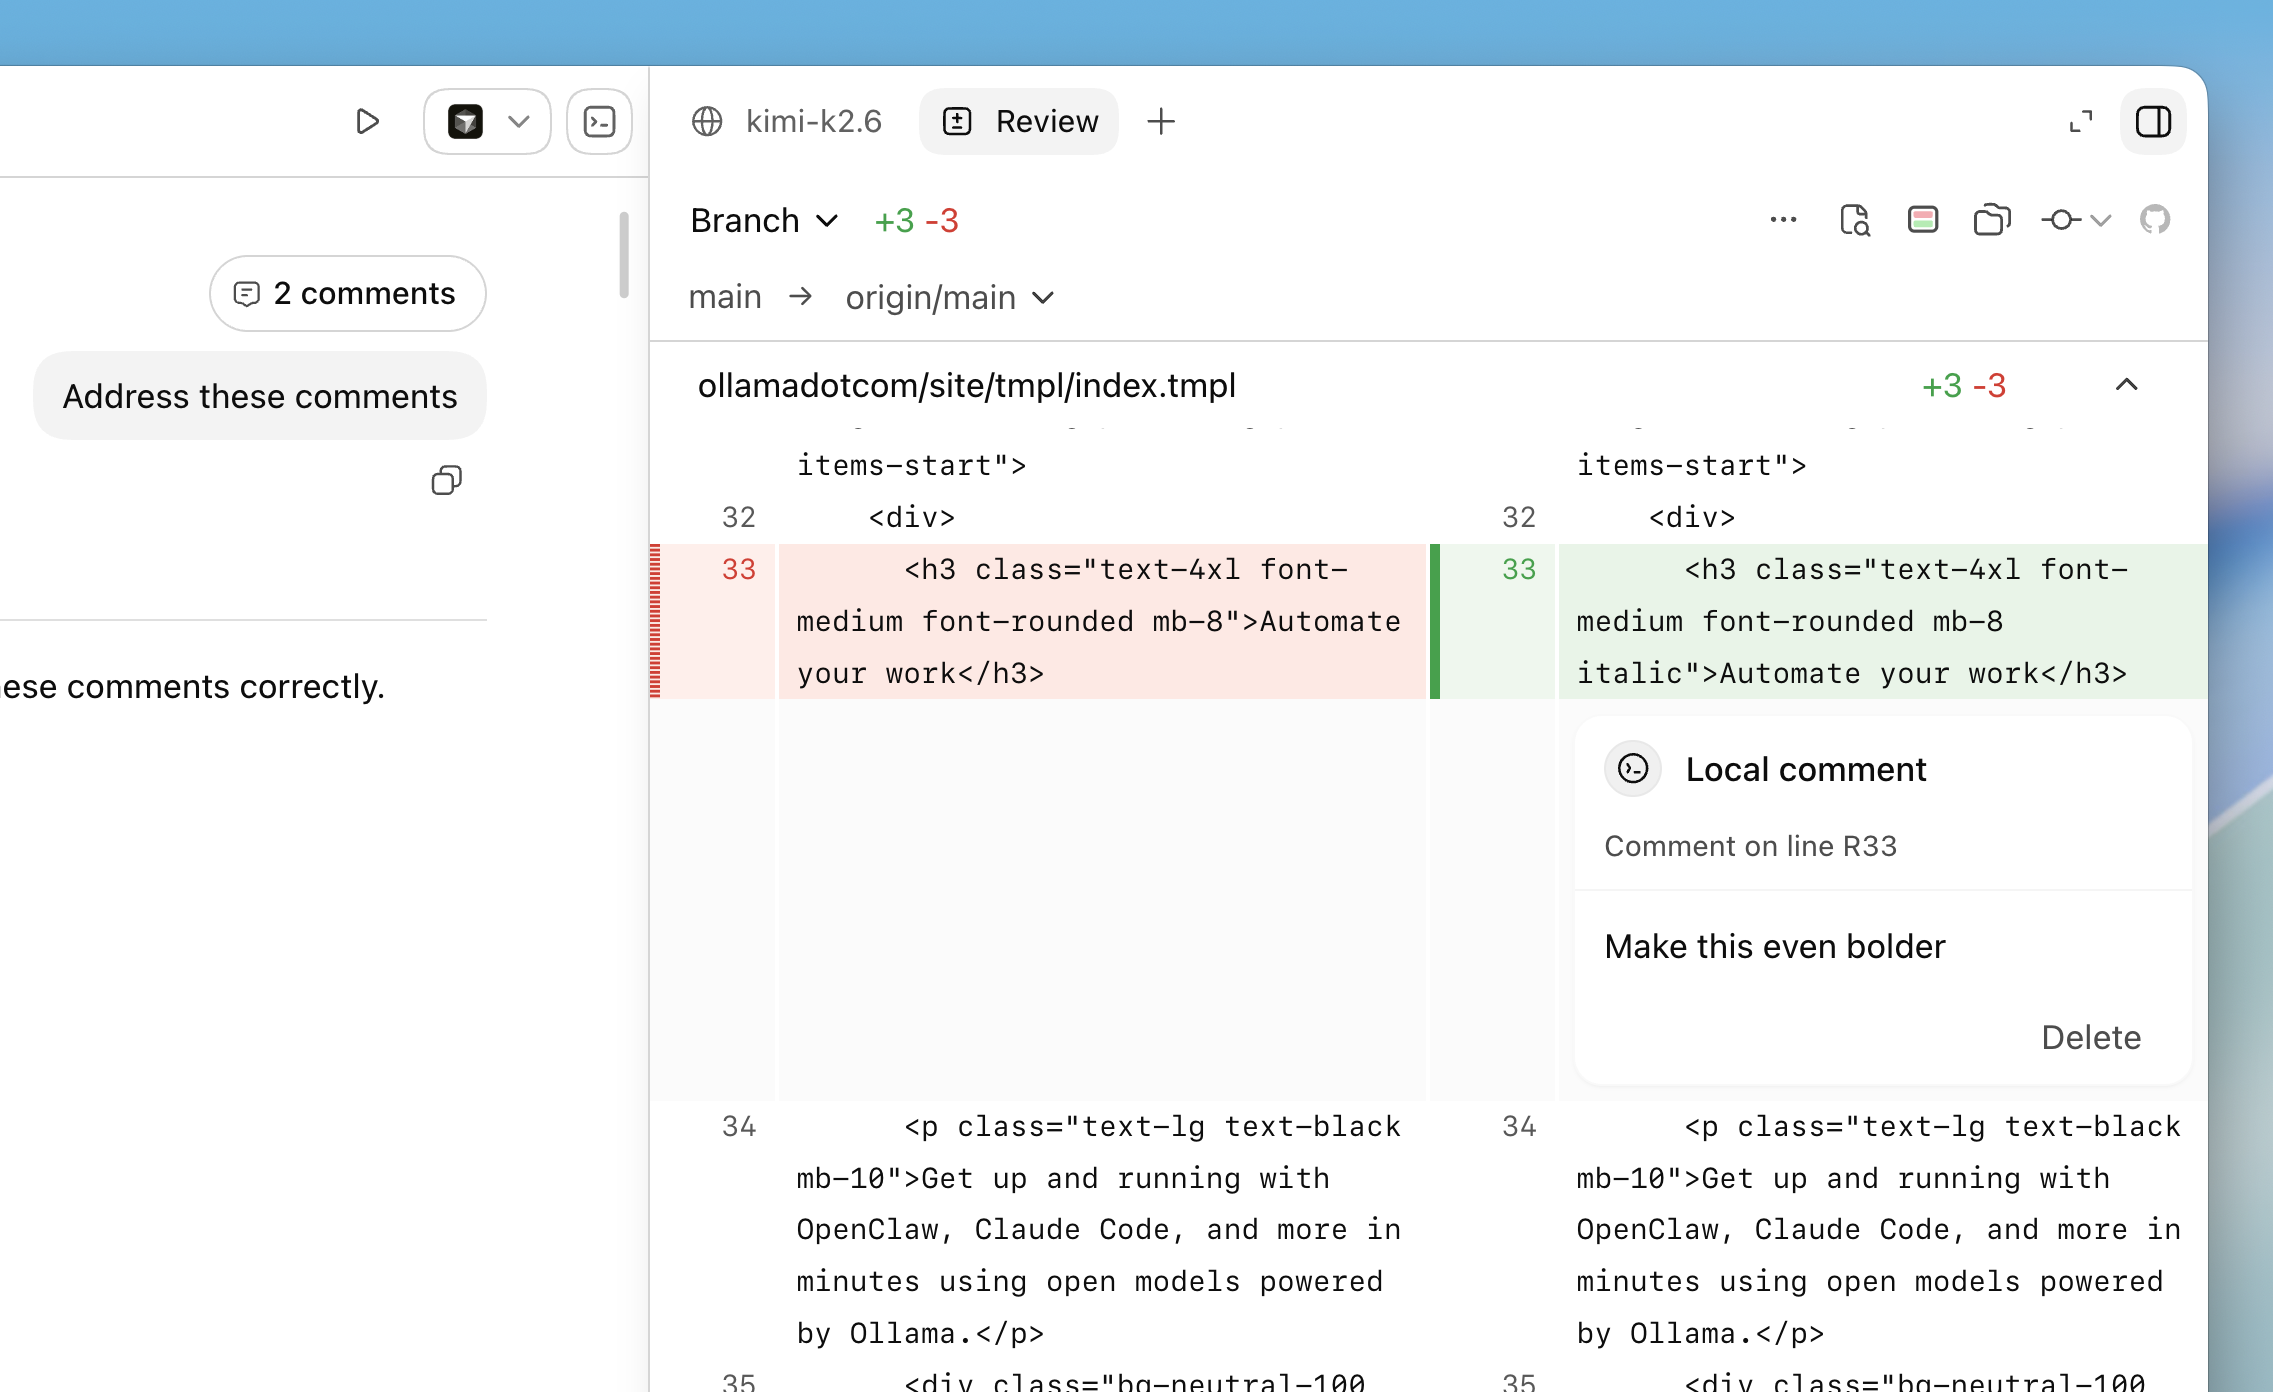Open the more options ellipsis menu
Screen dimensions: 2273x1392
pos(1783,220)
